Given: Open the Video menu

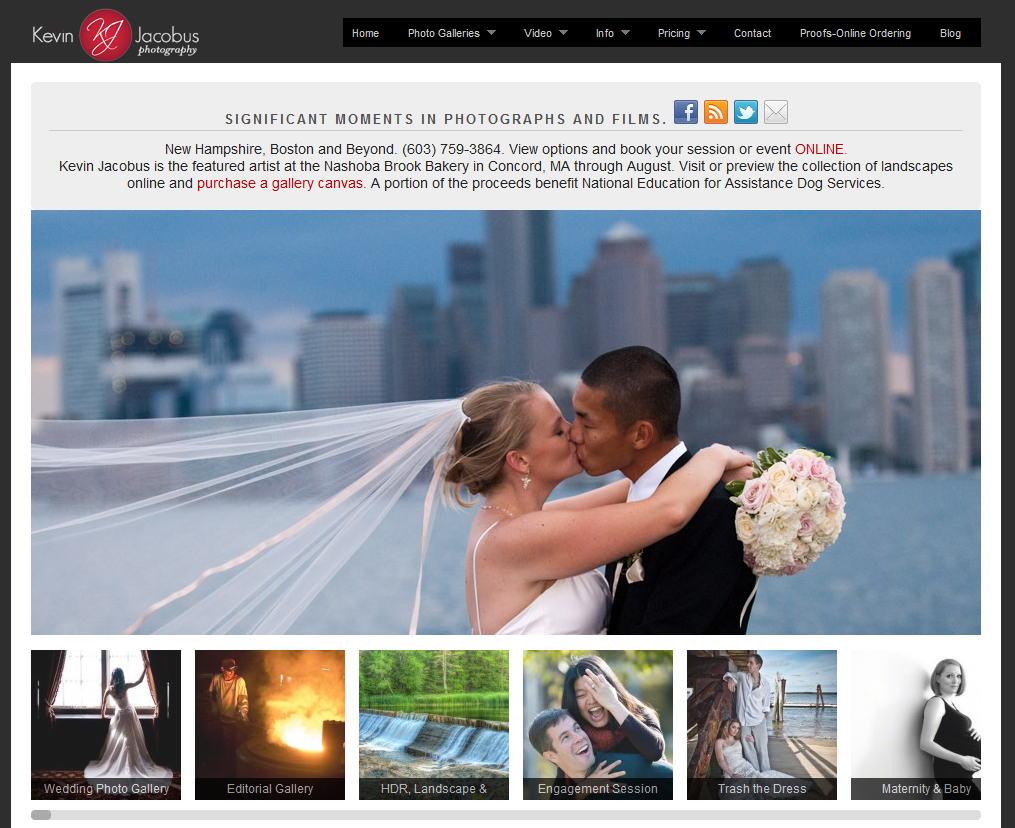Looking at the screenshot, I should pos(537,33).
